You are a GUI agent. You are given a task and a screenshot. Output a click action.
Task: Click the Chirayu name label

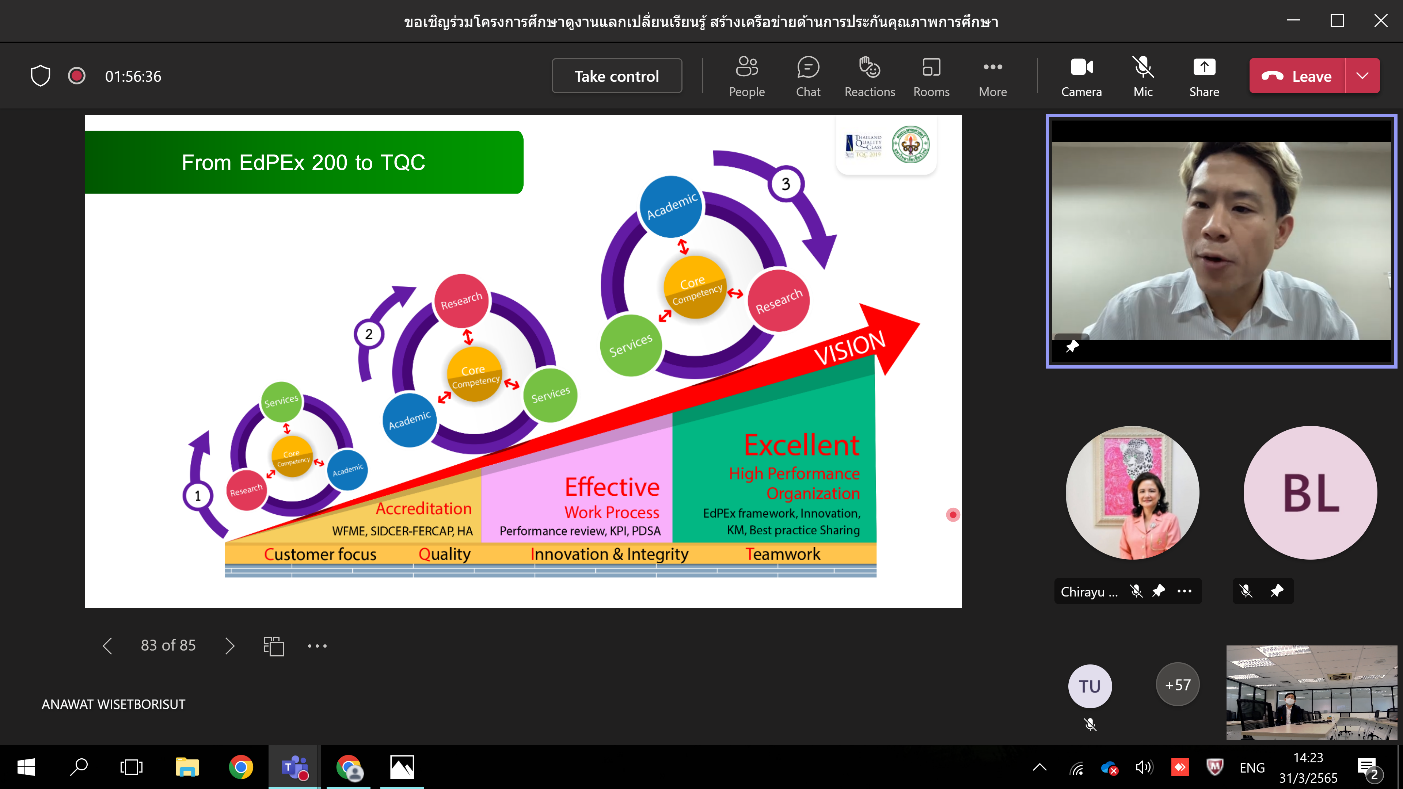[1088, 592]
